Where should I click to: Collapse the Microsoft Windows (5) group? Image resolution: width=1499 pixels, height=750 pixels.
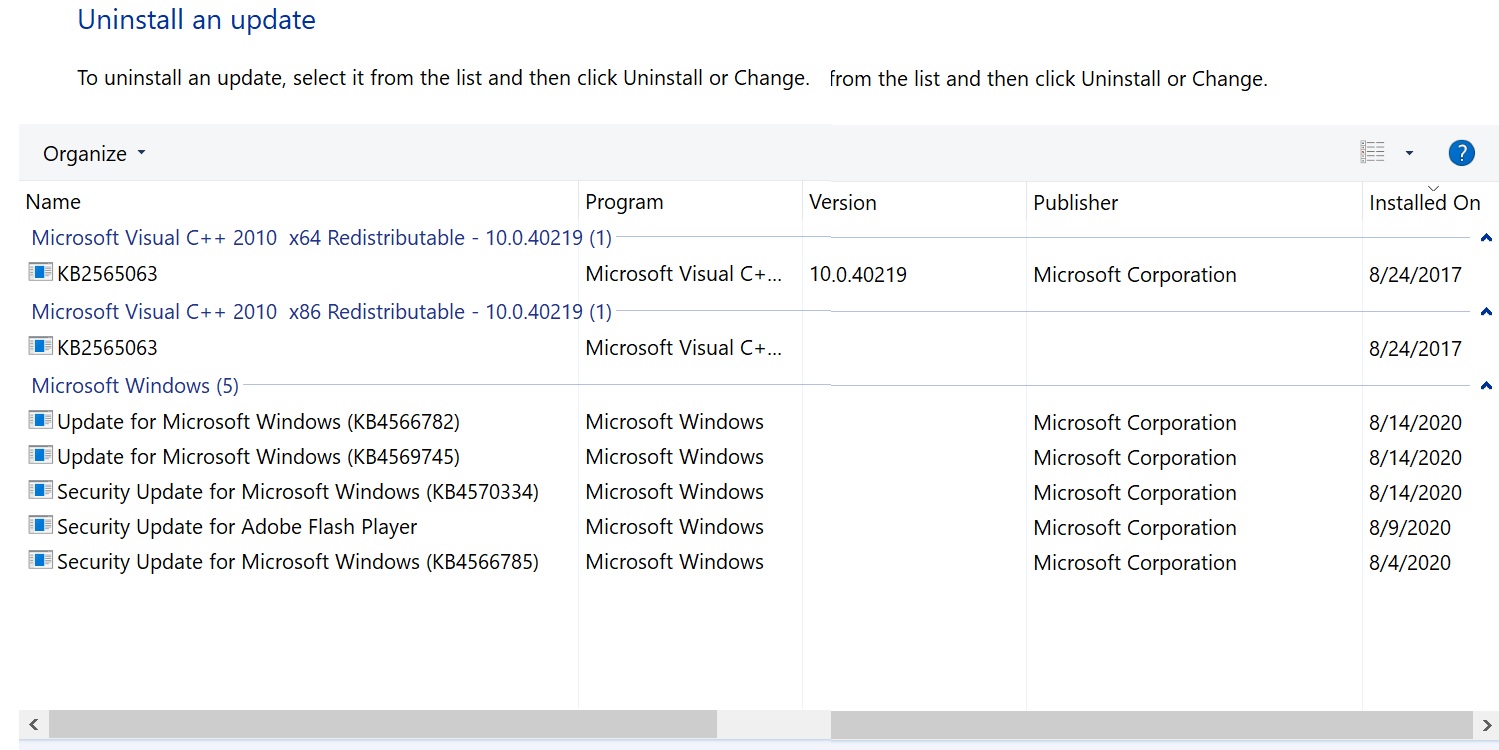pos(1486,386)
